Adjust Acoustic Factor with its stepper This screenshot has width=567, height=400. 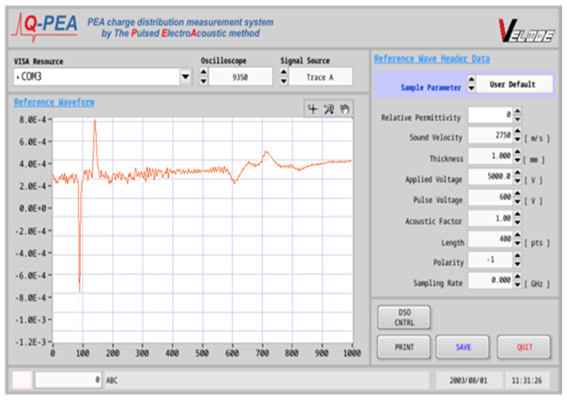(517, 218)
